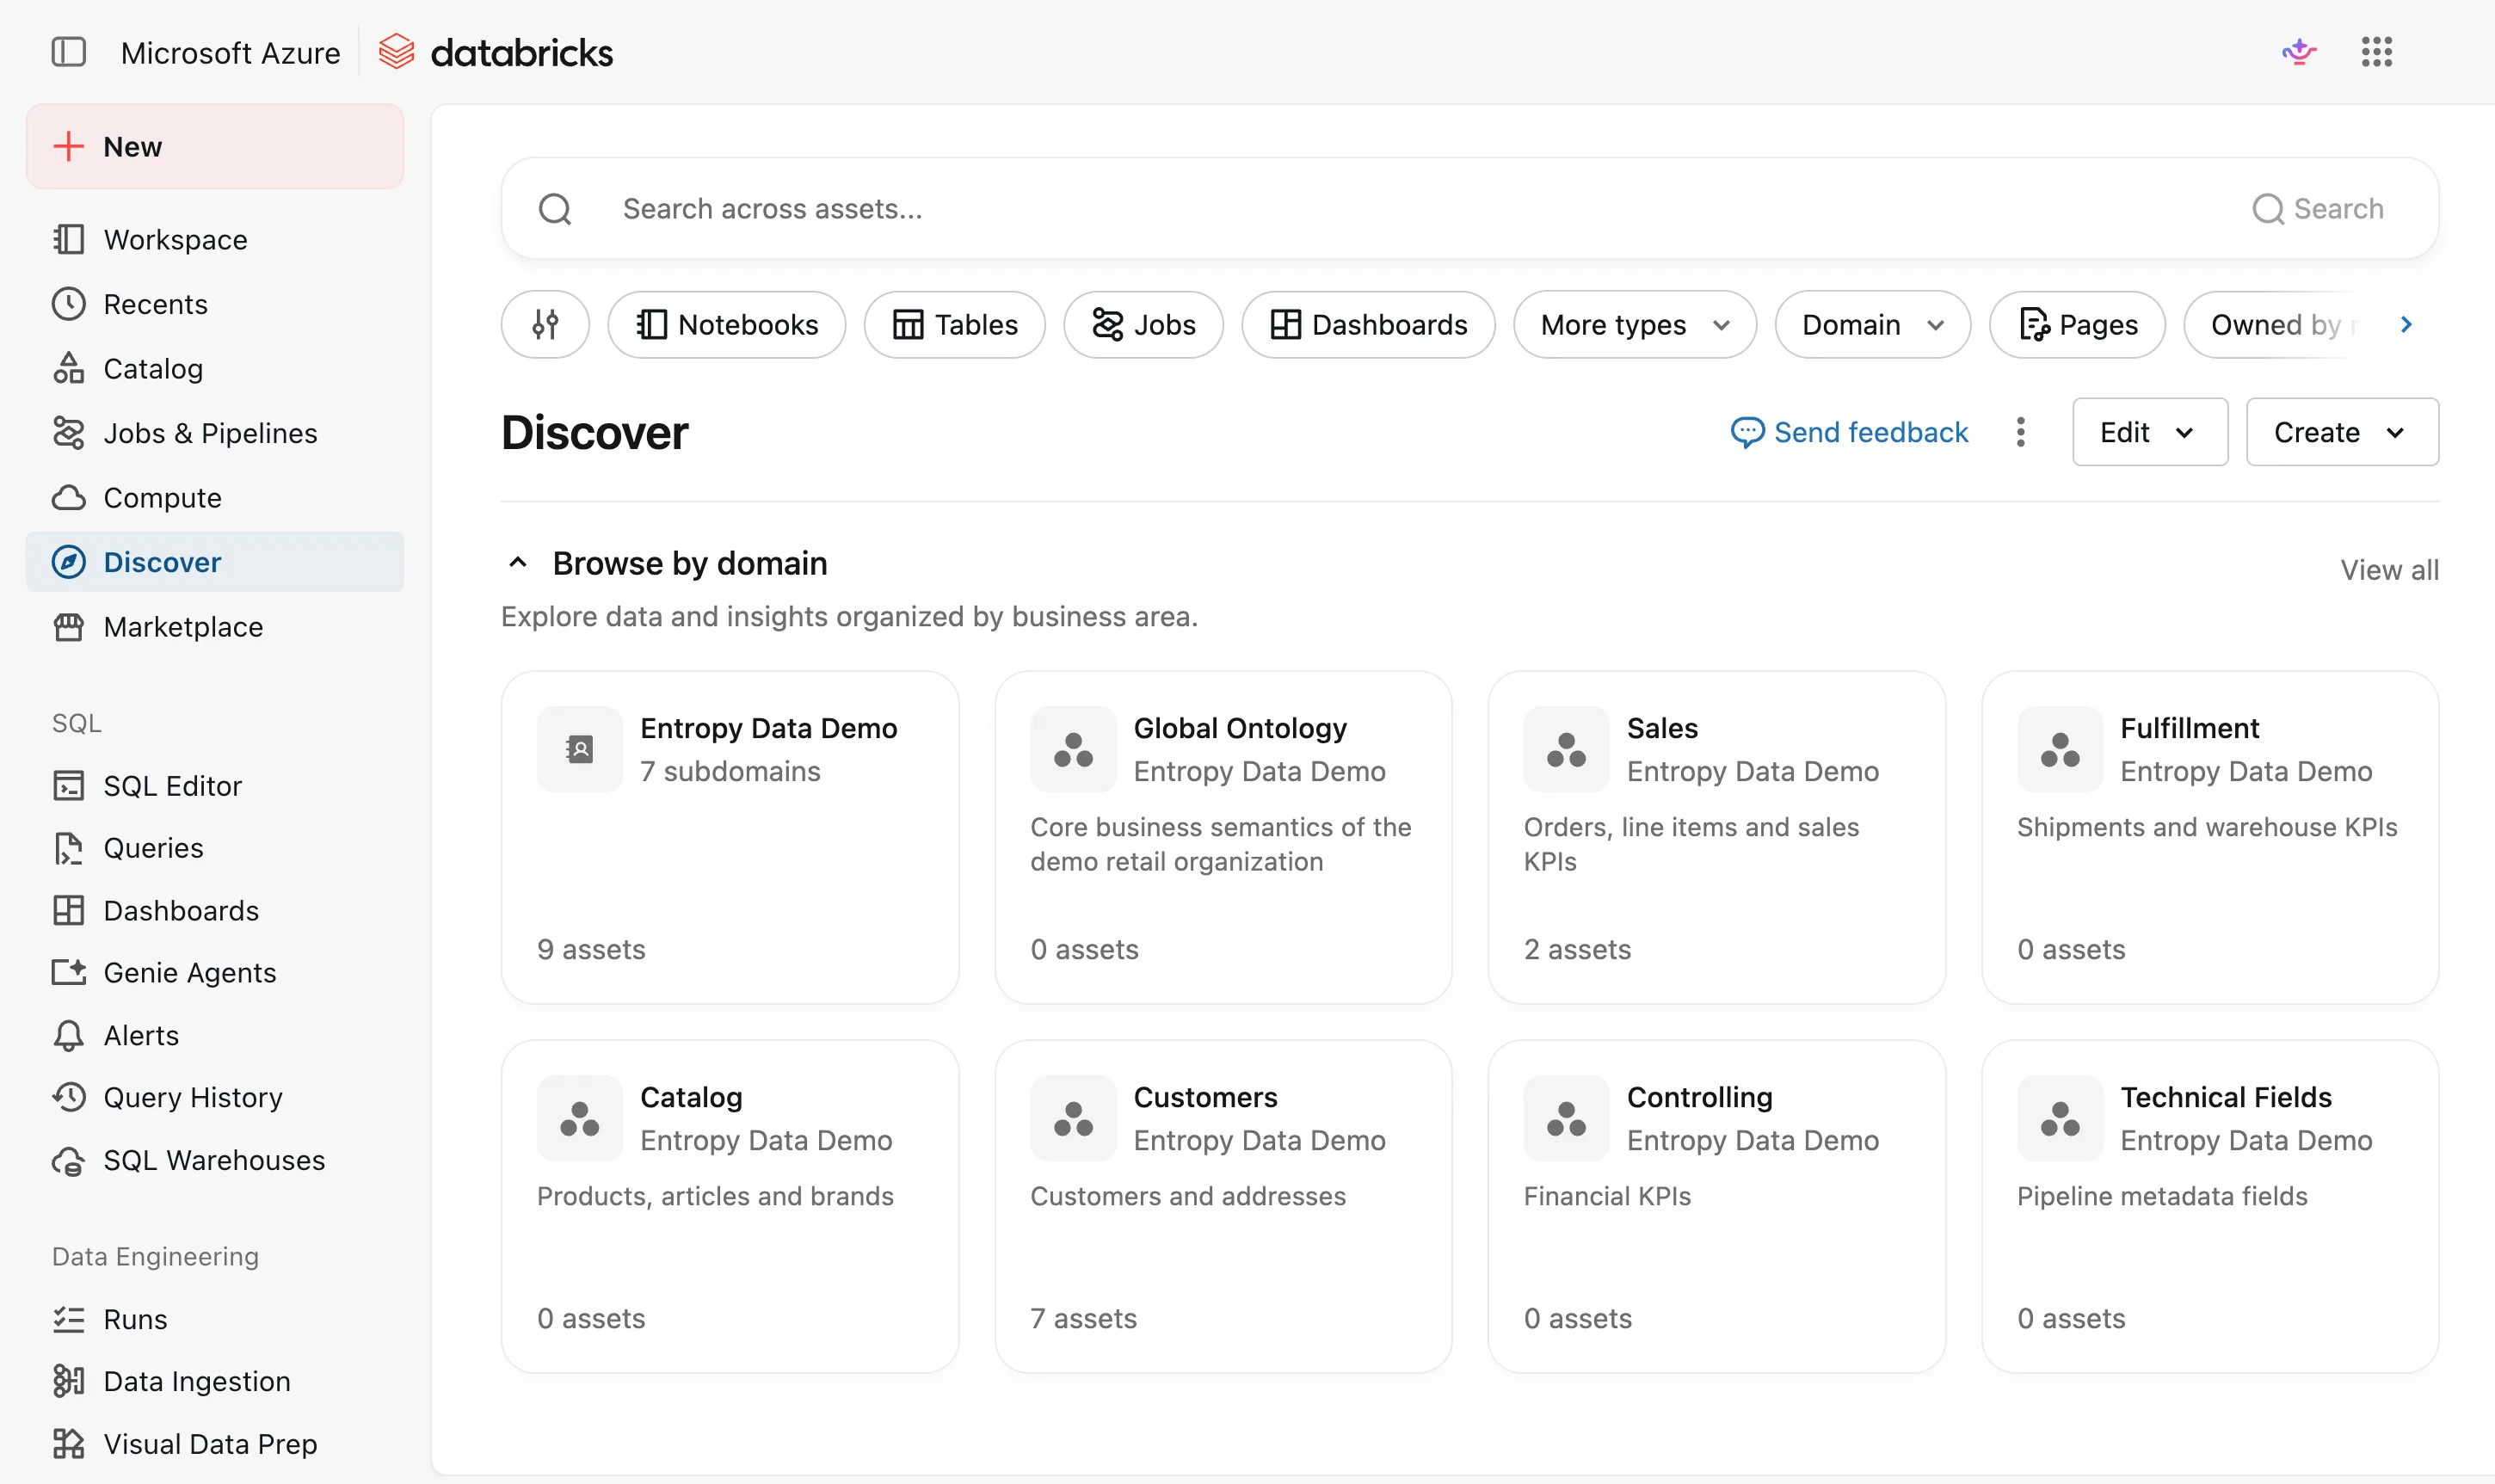
Task: Open the apps grid icon
Action: click(2377, 51)
